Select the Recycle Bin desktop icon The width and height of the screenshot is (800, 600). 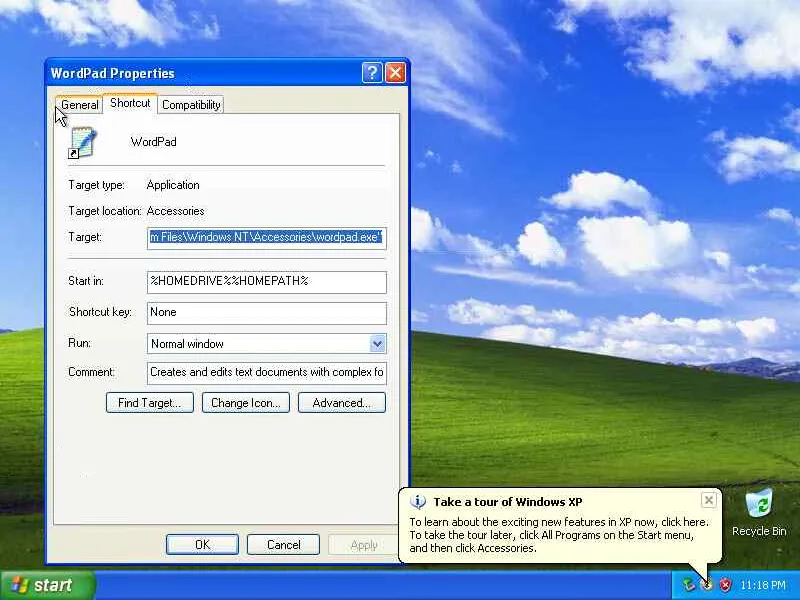point(759,512)
